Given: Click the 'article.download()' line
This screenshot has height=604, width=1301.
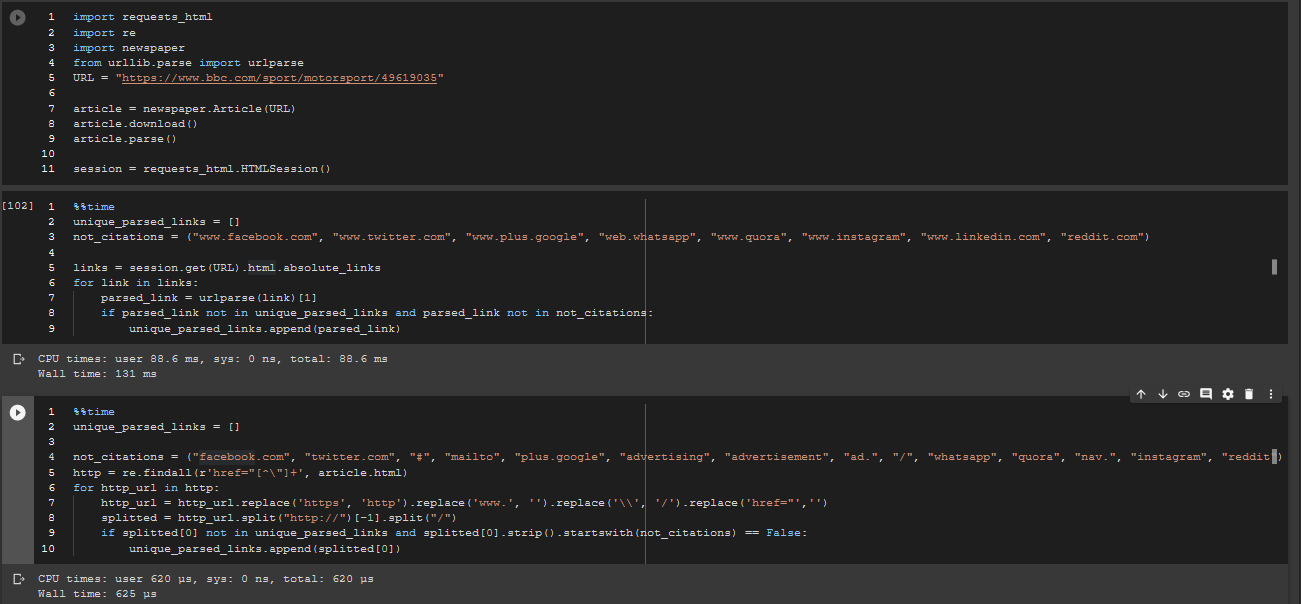Looking at the screenshot, I should 136,124.
